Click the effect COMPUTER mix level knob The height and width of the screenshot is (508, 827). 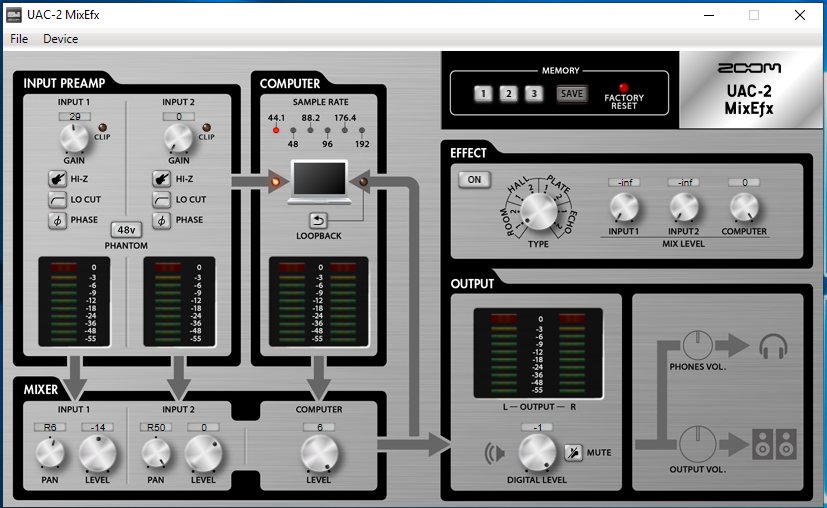click(x=744, y=207)
